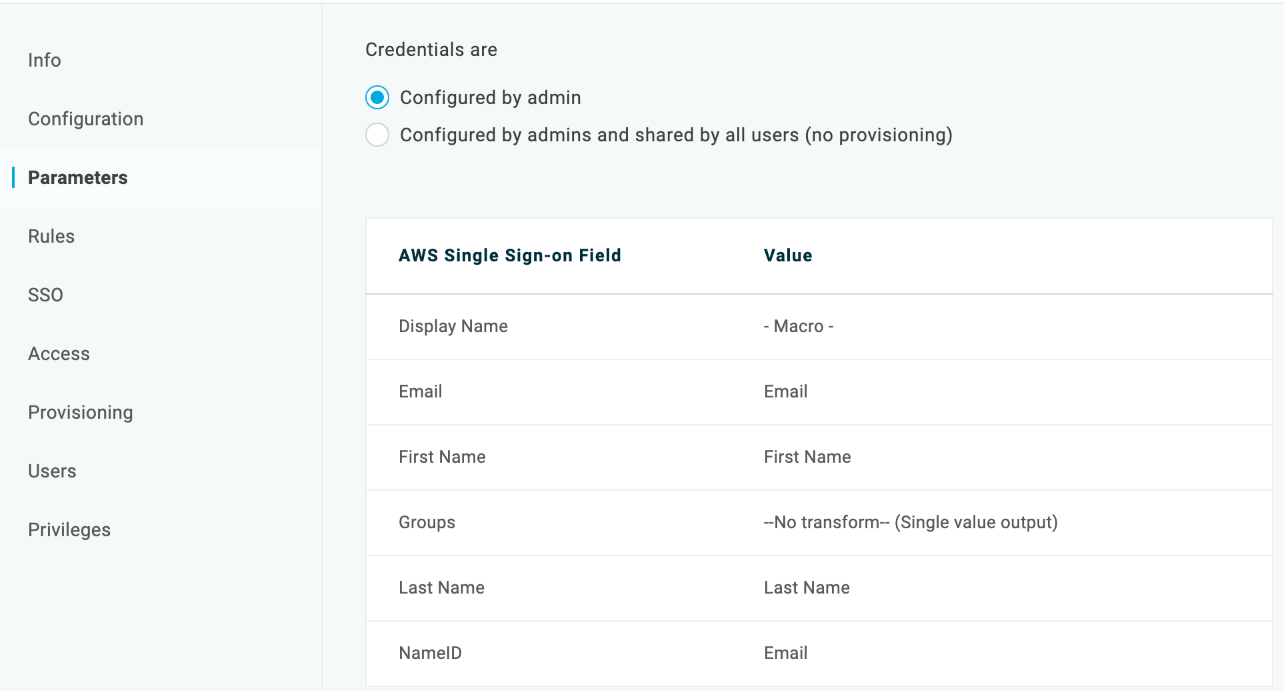The width and height of the screenshot is (1284, 692).
Task: Click the No transform Groups value
Action: pos(910,522)
